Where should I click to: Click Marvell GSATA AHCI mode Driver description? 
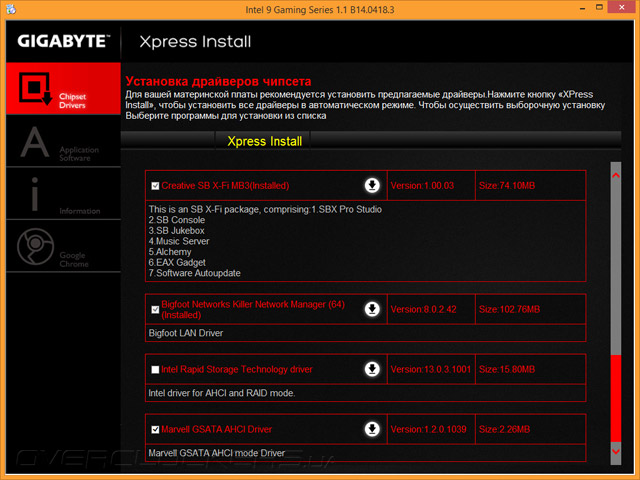pyautogui.click(x=216, y=453)
